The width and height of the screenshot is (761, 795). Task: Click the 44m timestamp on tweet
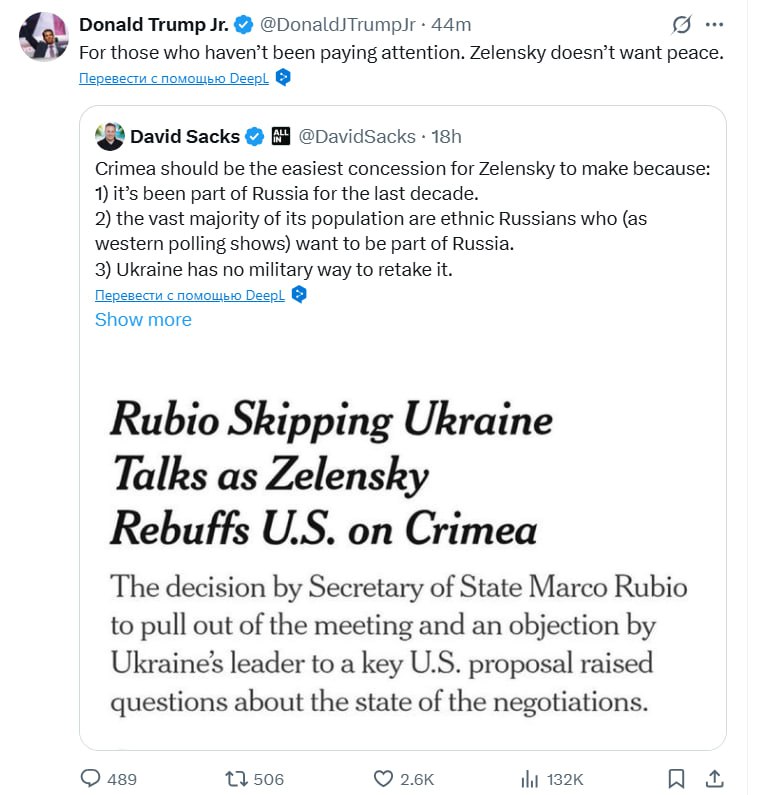point(451,25)
